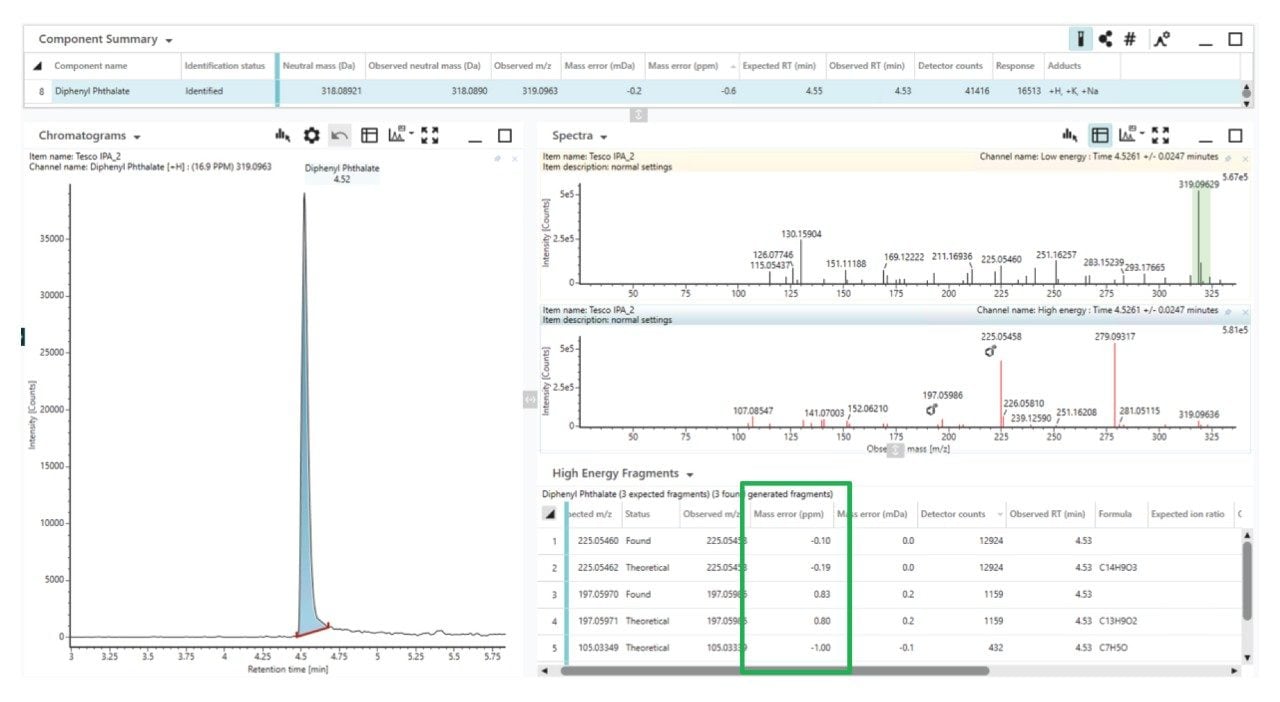The image size is (1280, 702).
Task: Click the splitter handle below Component Summary table
Action: tap(639, 115)
